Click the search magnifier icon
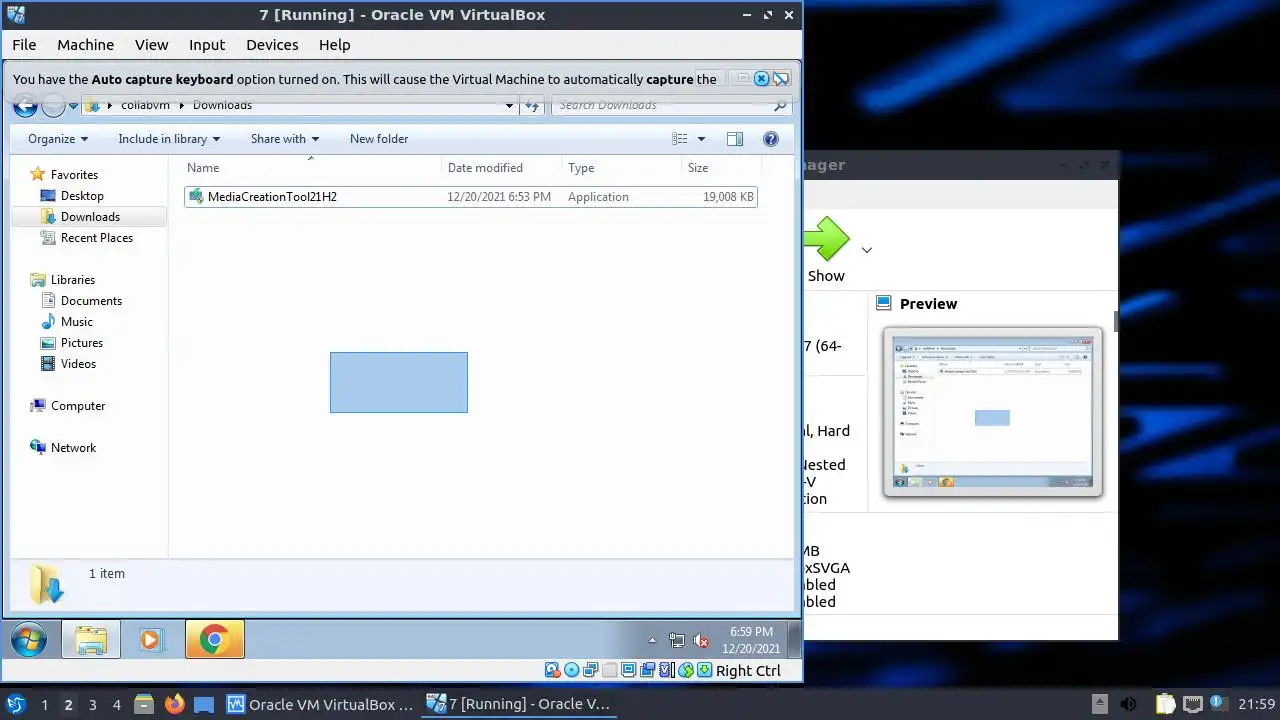 pyautogui.click(x=780, y=105)
